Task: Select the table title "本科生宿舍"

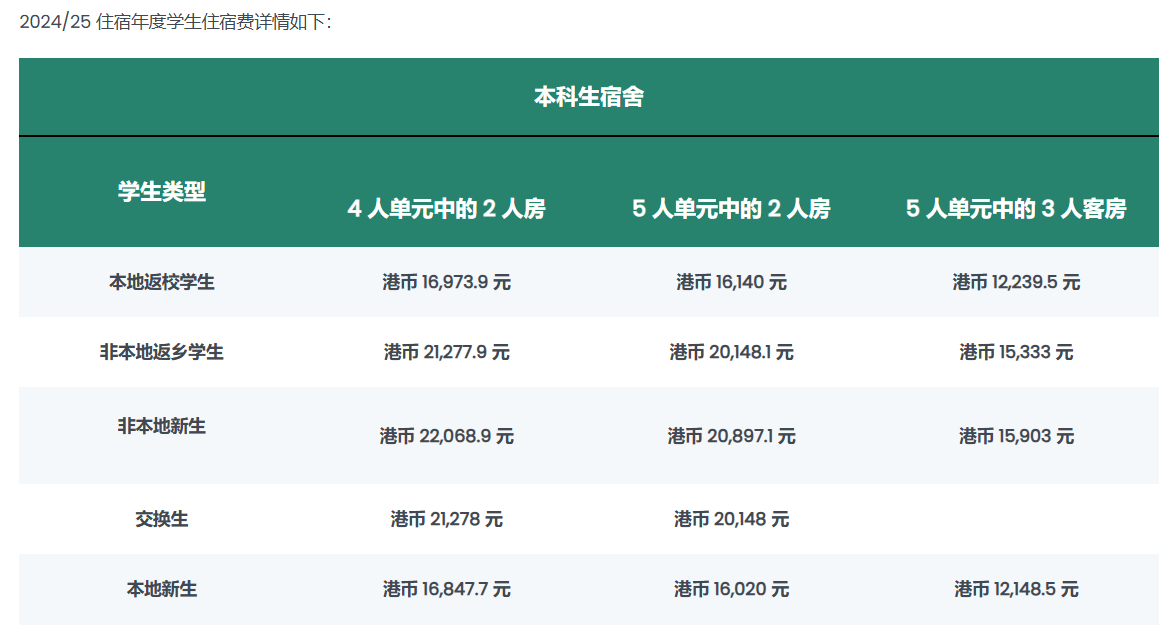Action: [x=588, y=97]
